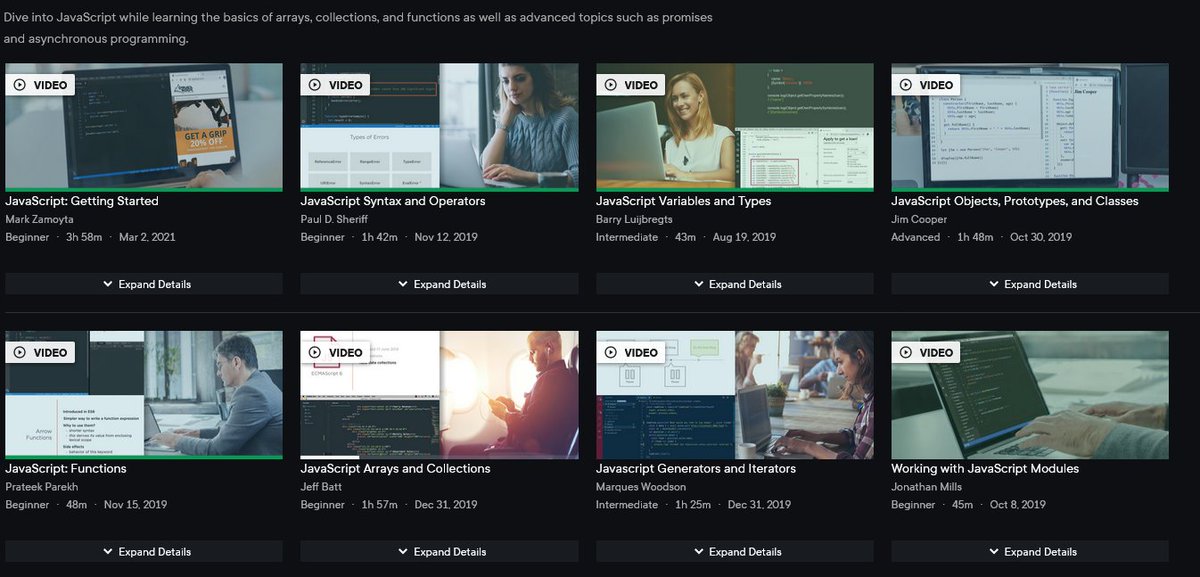Click the Oct 8, 2019 date text
Screen dimensions: 1200x577
coord(1018,505)
